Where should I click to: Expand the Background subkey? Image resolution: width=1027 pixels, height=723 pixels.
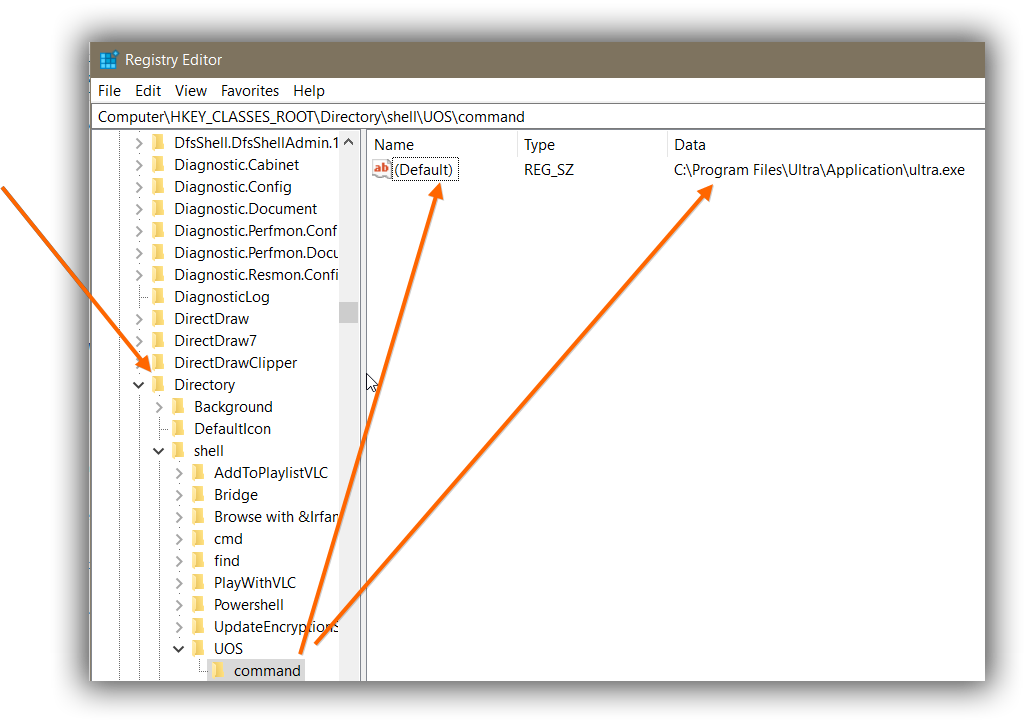pos(159,407)
